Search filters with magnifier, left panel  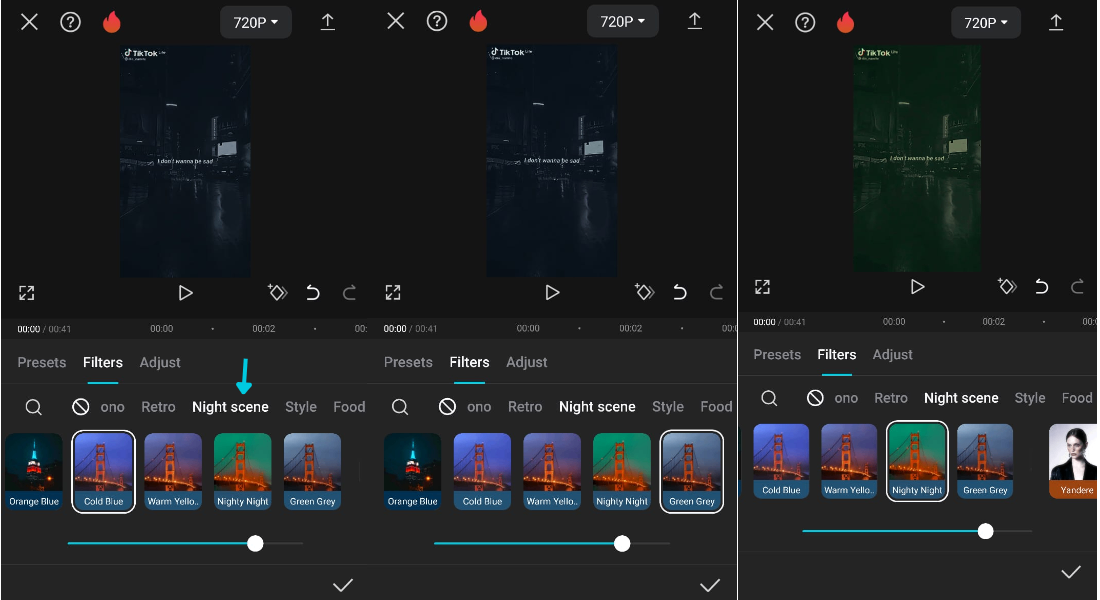point(34,407)
